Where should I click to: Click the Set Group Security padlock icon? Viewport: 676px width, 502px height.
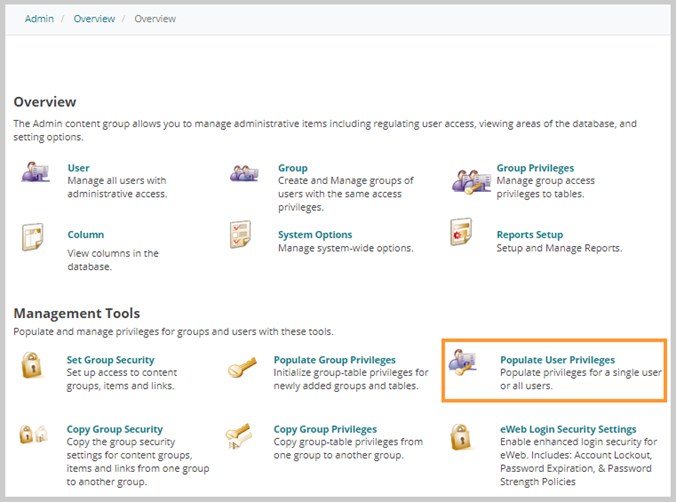coord(31,365)
